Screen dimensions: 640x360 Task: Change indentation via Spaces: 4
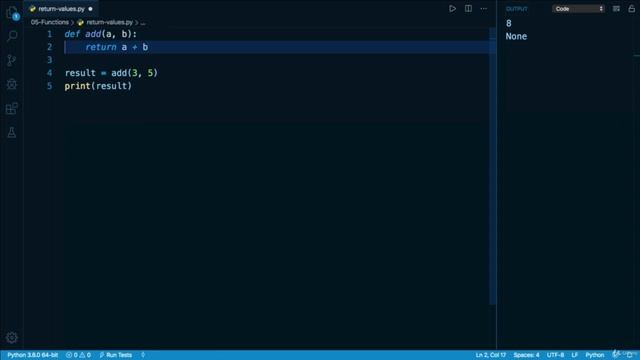point(526,355)
